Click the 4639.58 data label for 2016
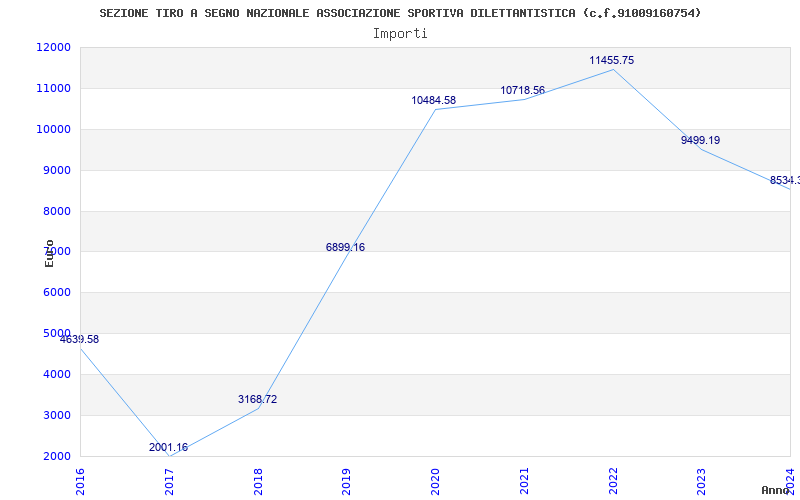The height and width of the screenshot is (500, 800). (80, 339)
